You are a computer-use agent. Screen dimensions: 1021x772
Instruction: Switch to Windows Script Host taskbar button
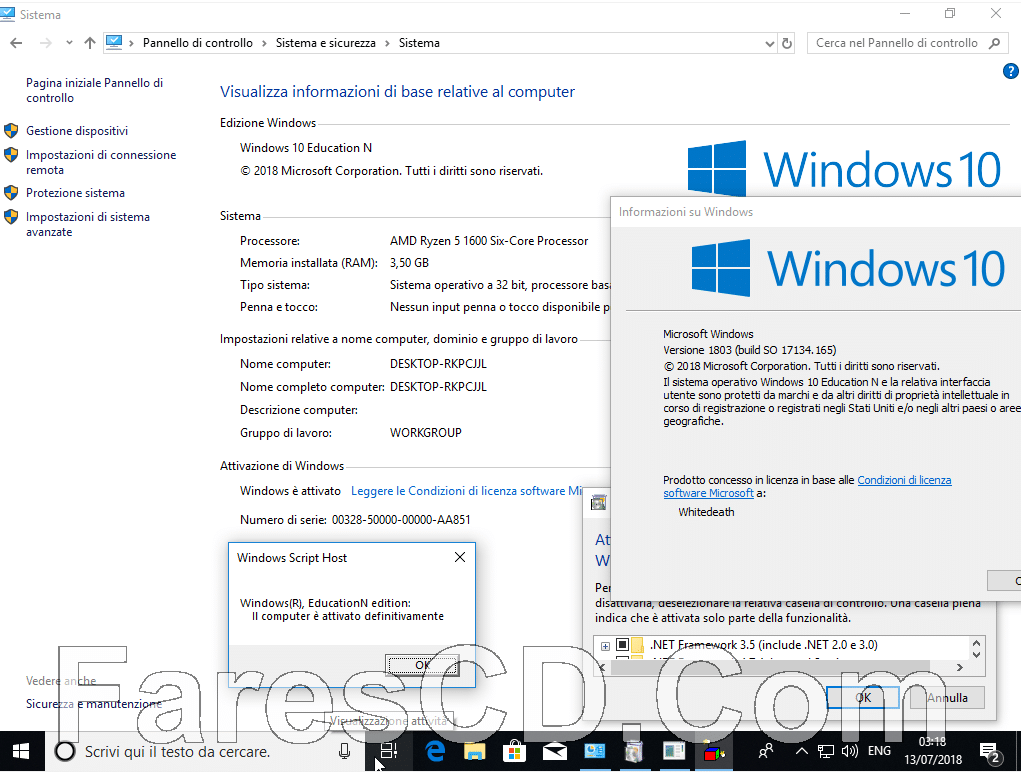tap(714, 752)
